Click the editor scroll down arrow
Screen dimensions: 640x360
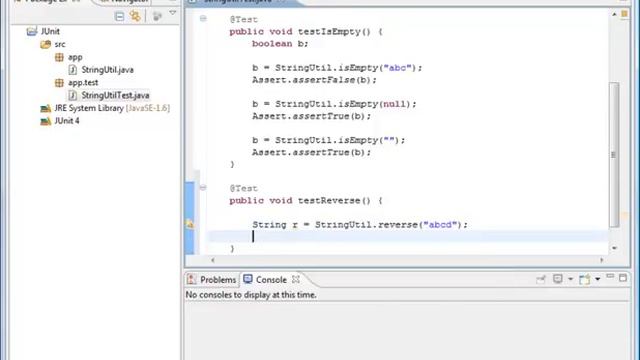coord(614,248)
